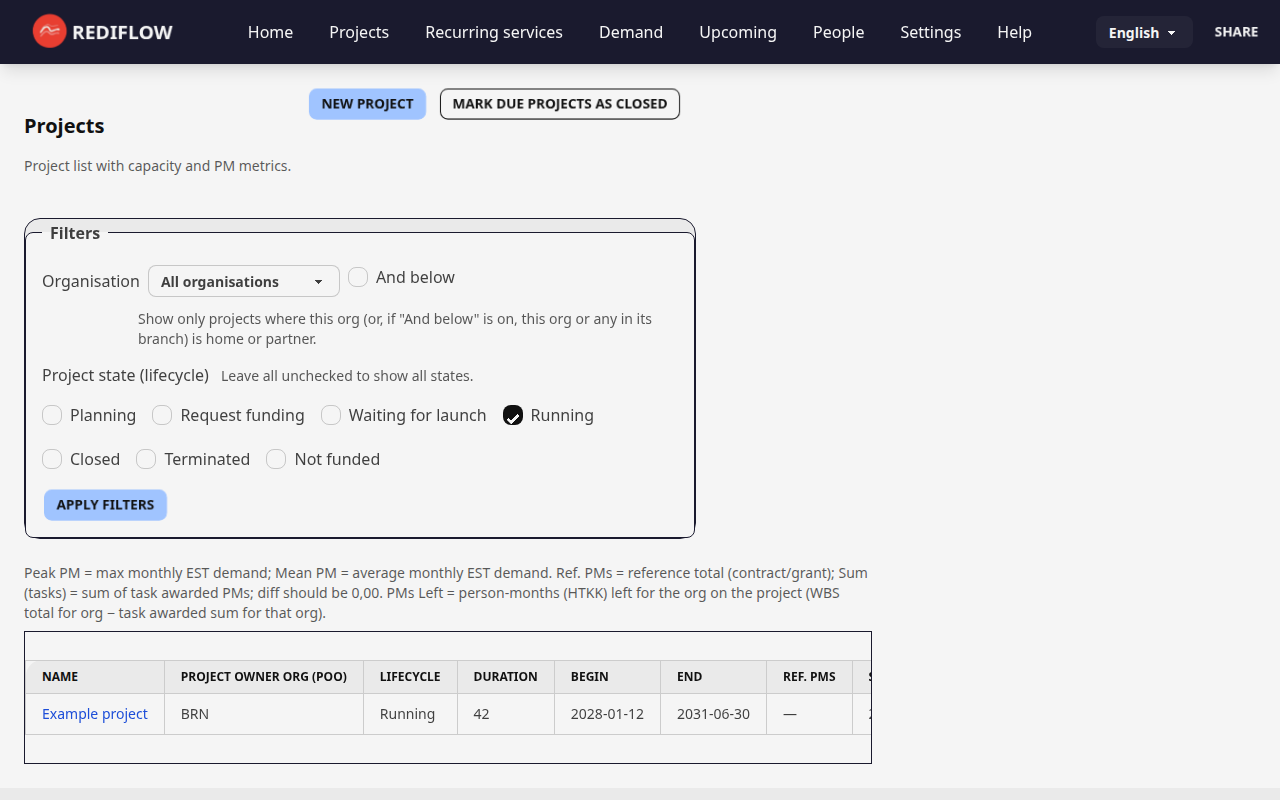Open the People page
Image resolution: width=1280 pixels, height=800 pixels.
click(838, 32)
